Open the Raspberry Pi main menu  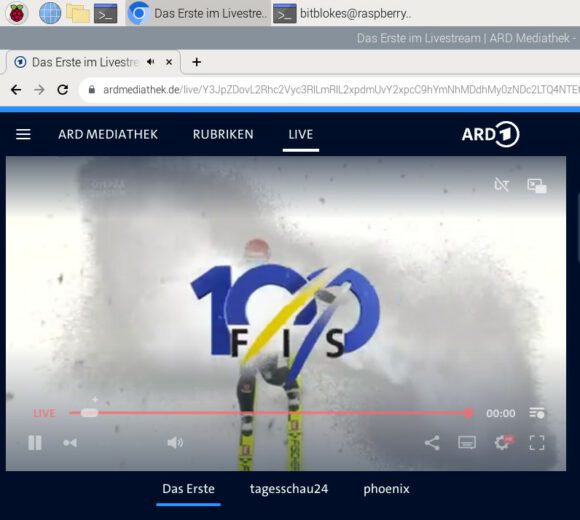[x=16, y=13]
